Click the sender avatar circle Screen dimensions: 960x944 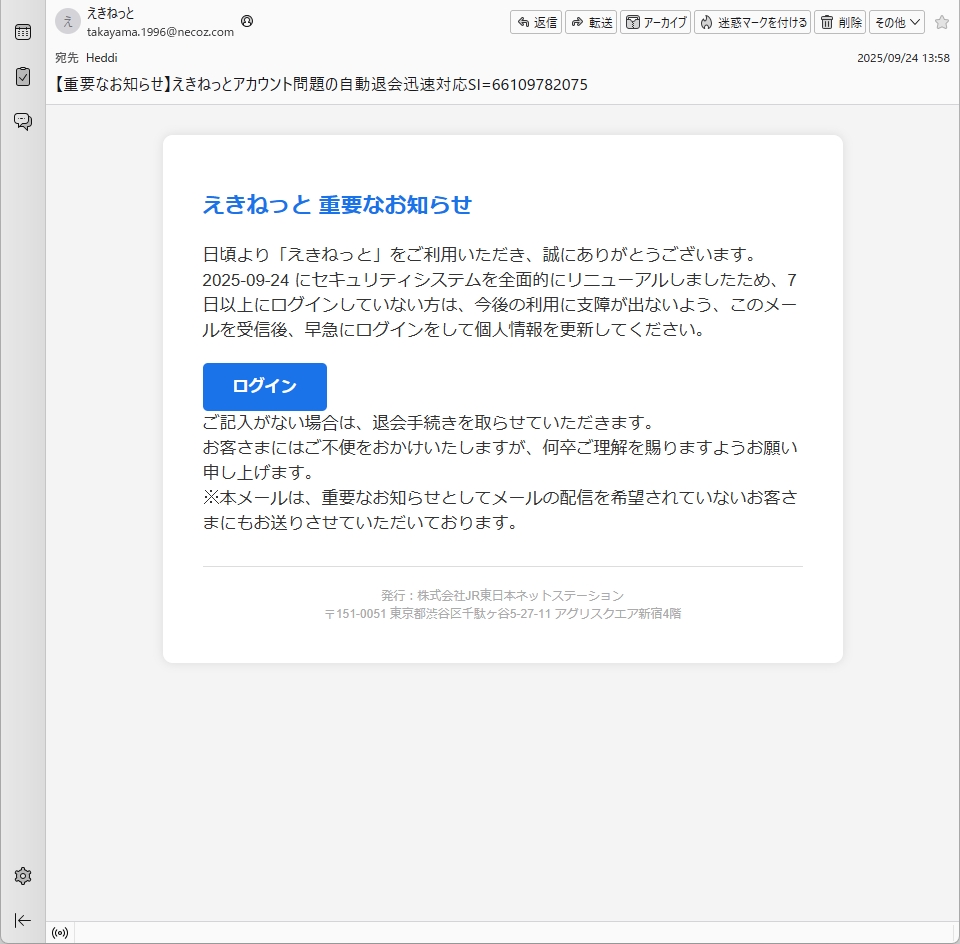click(x=68, y=22)
